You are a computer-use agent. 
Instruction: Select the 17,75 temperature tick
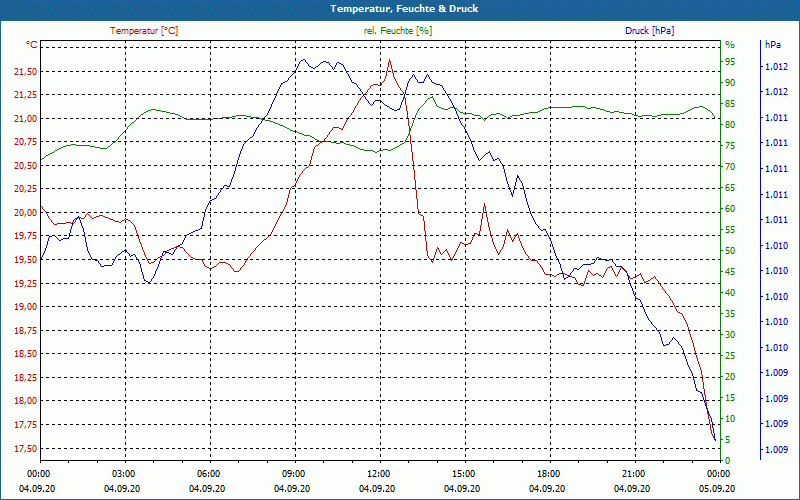26,425
